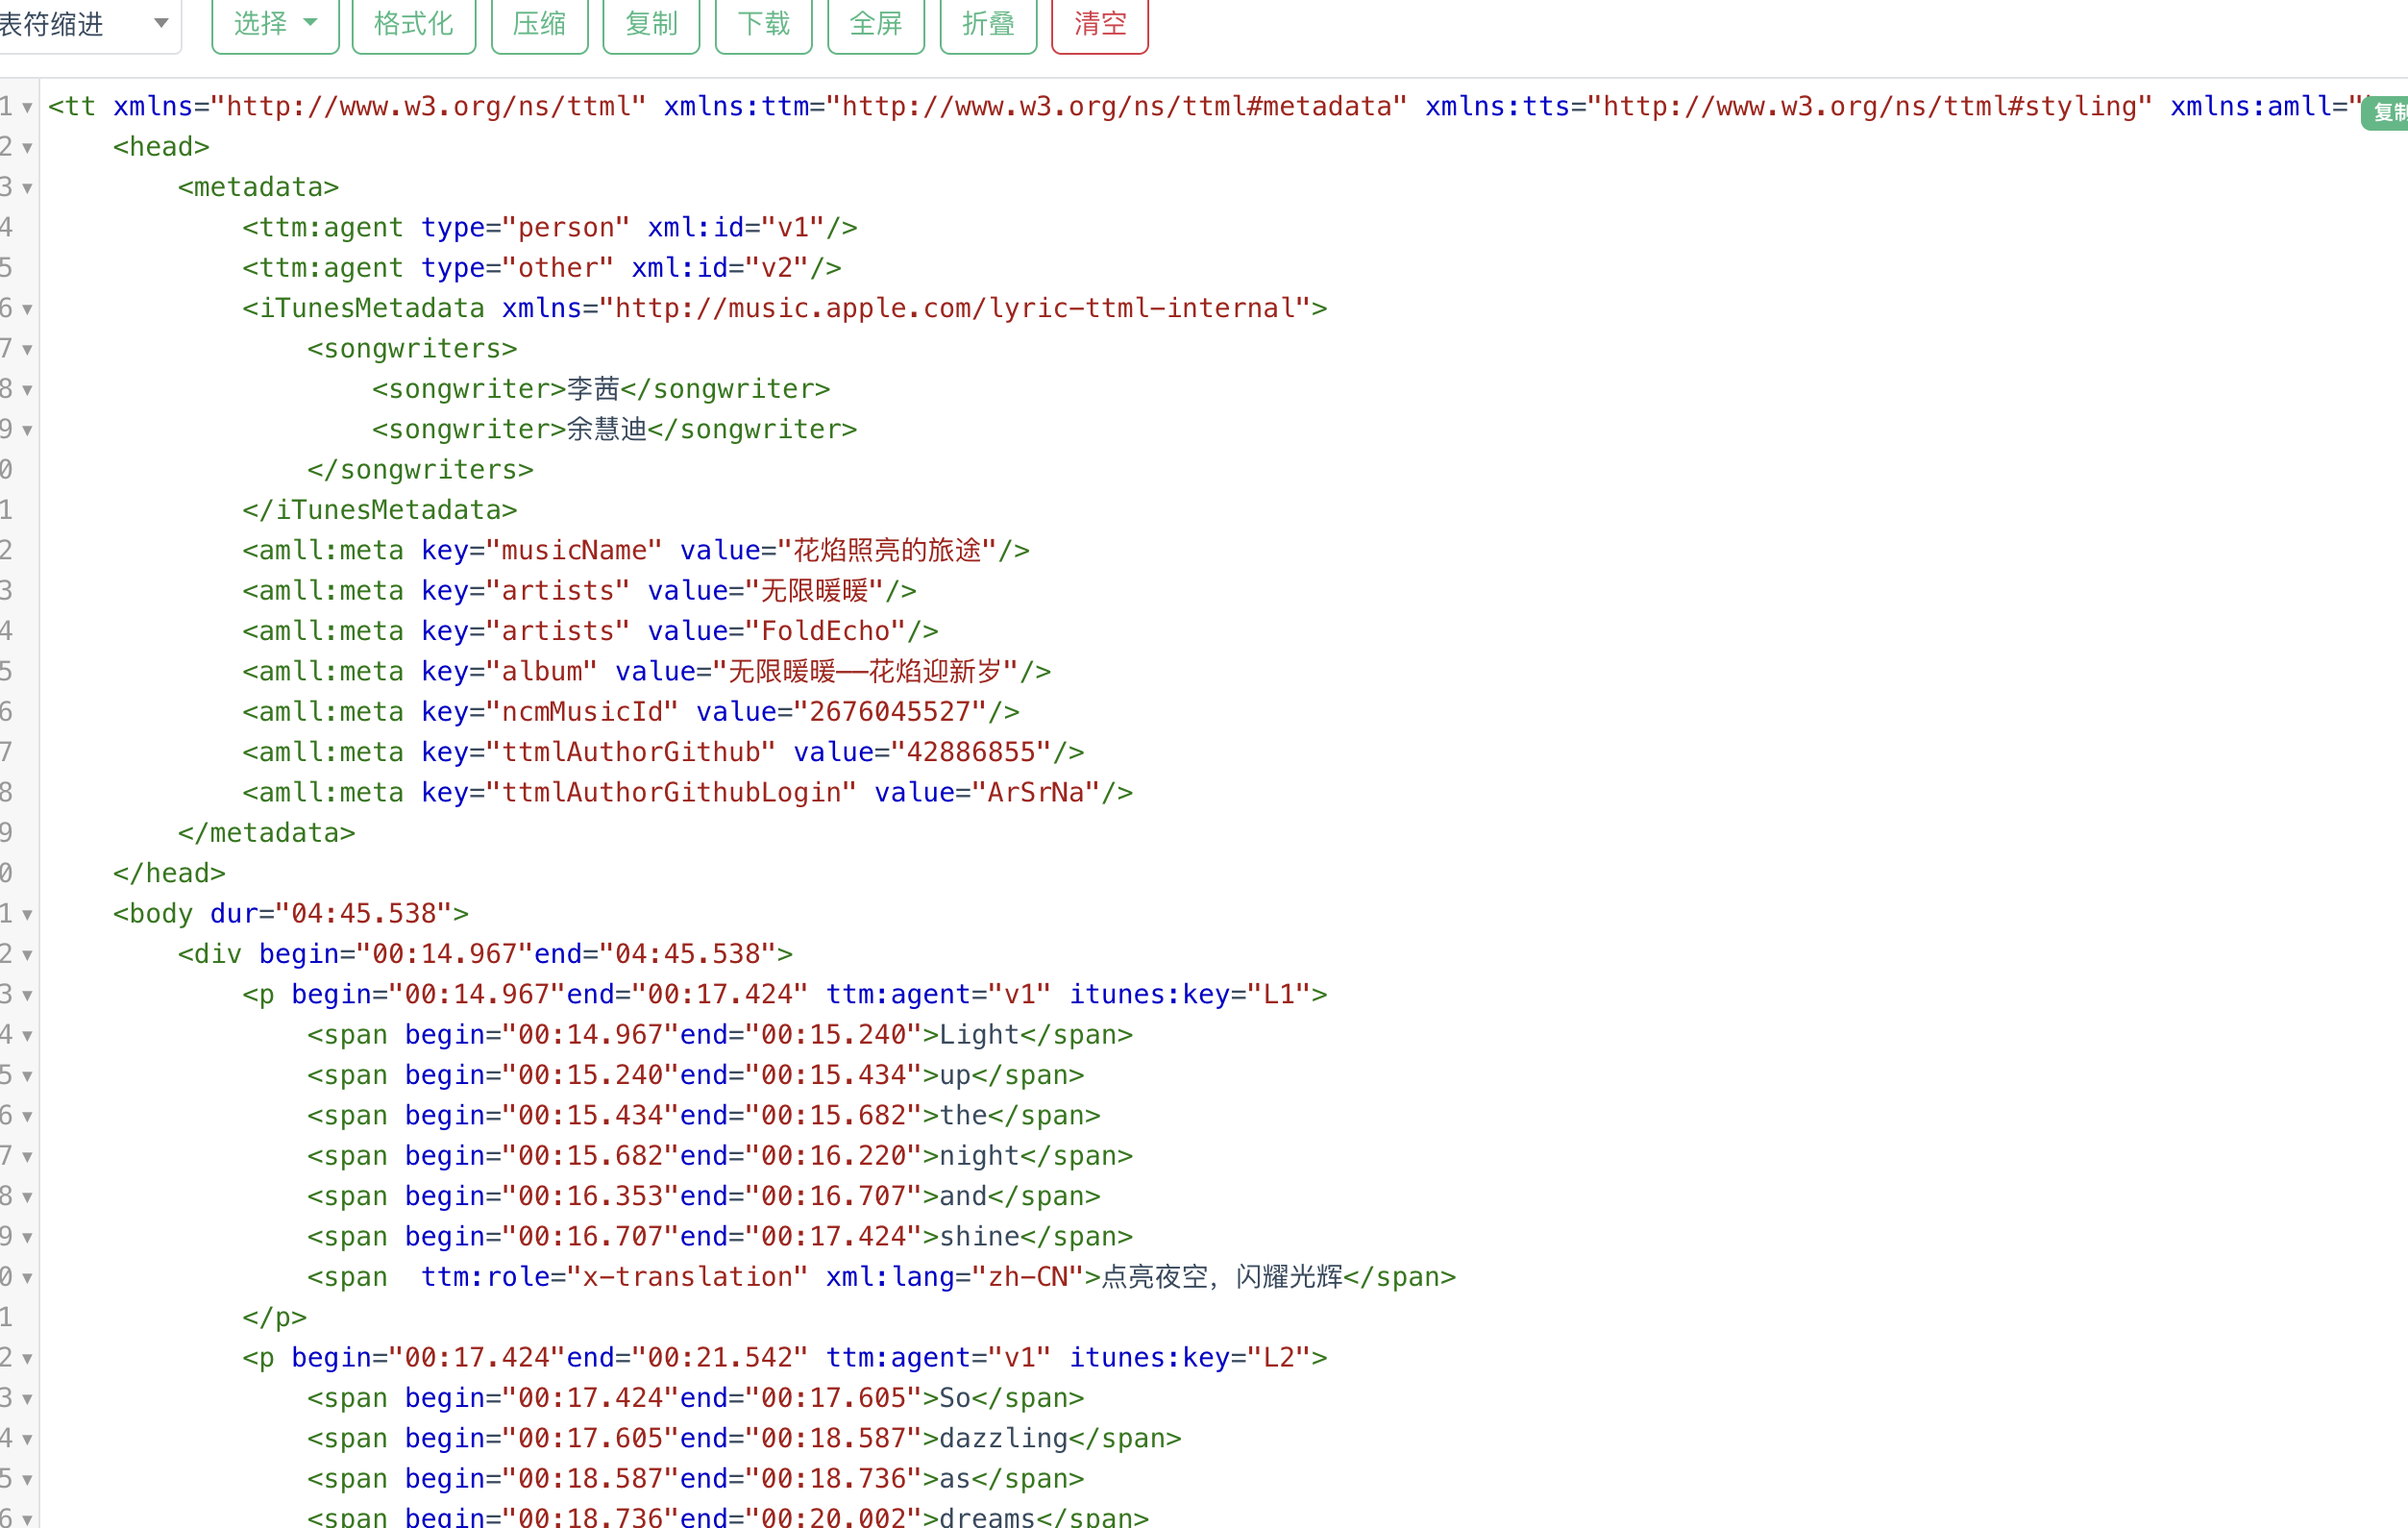The image size is (2408, 1528).
Task: Click the 复制 copy button in toolbar
Action: [x=651, y=24]
